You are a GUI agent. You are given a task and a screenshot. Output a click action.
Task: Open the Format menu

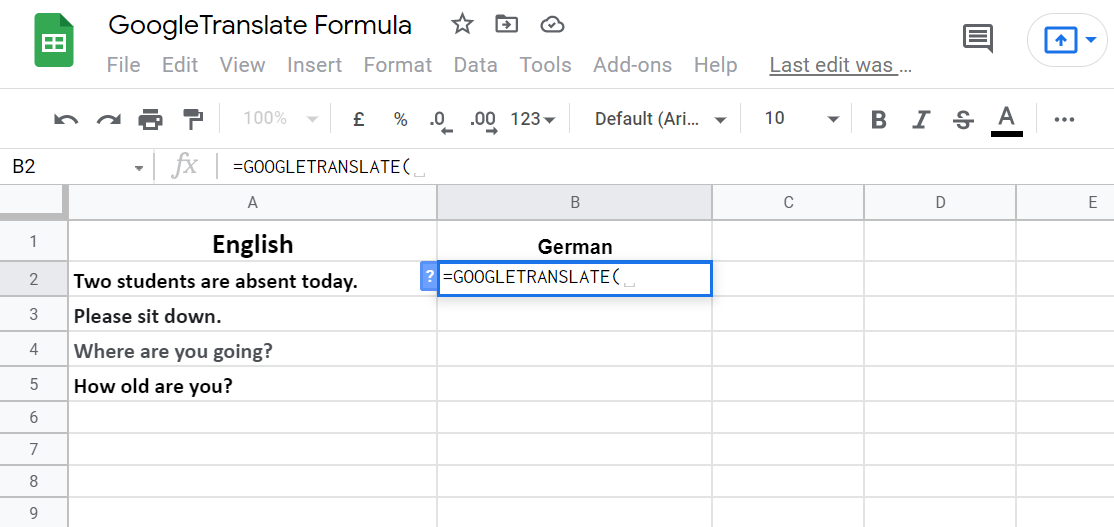pyautogui.click(x=397, y=65)
